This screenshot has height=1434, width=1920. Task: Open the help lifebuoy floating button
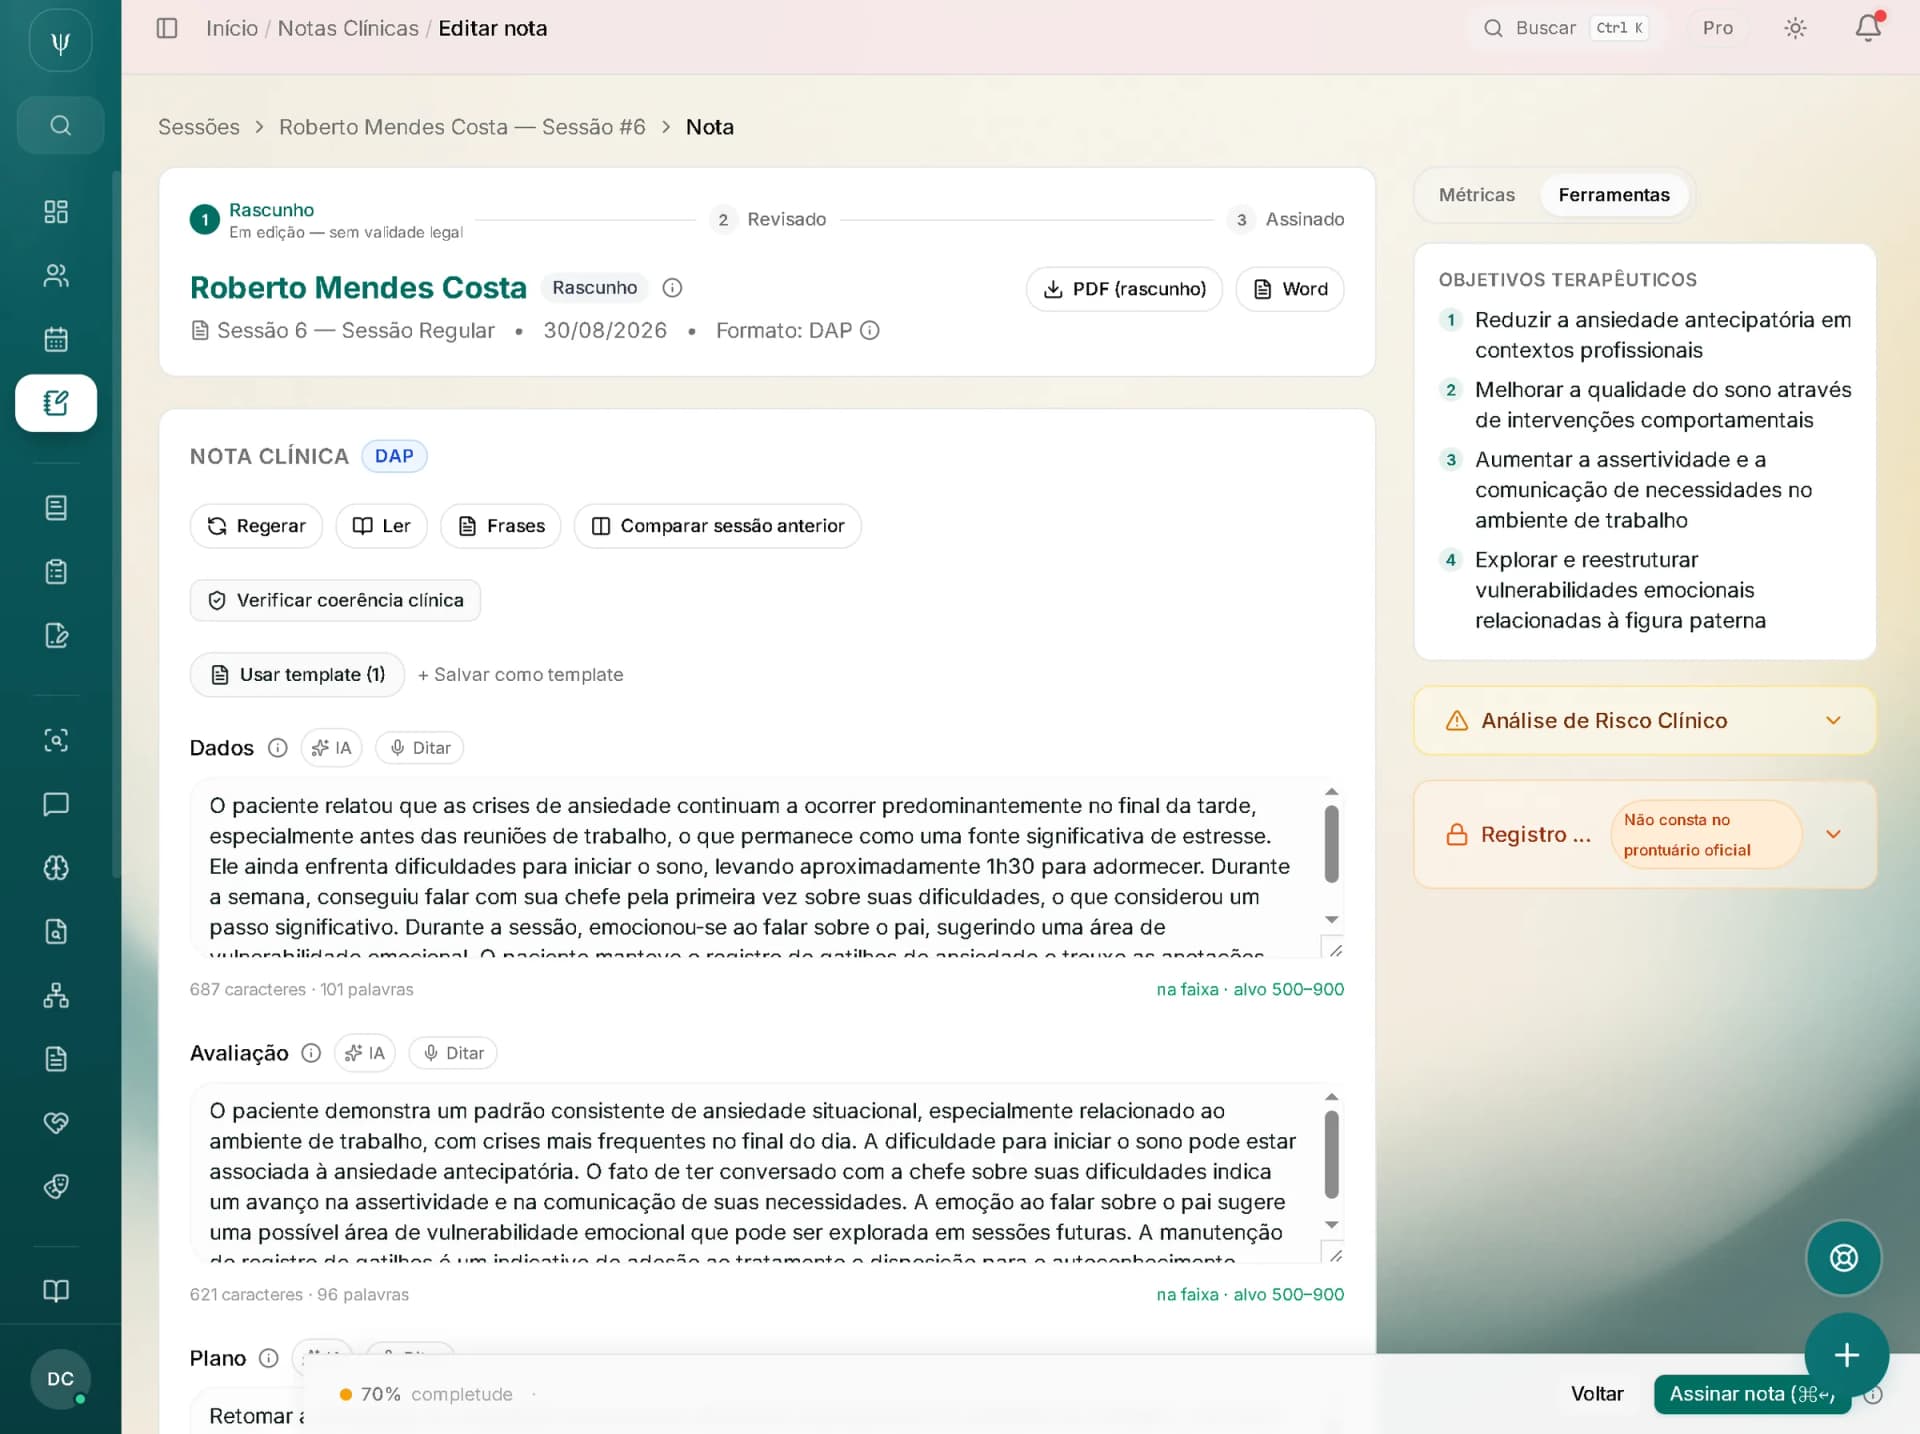[x=1843, y=1258]
